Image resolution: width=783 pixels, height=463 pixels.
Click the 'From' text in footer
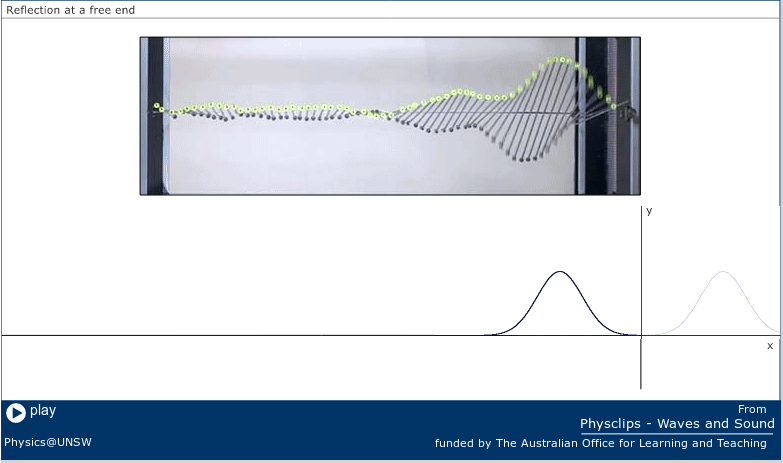(x=752, y=409)
